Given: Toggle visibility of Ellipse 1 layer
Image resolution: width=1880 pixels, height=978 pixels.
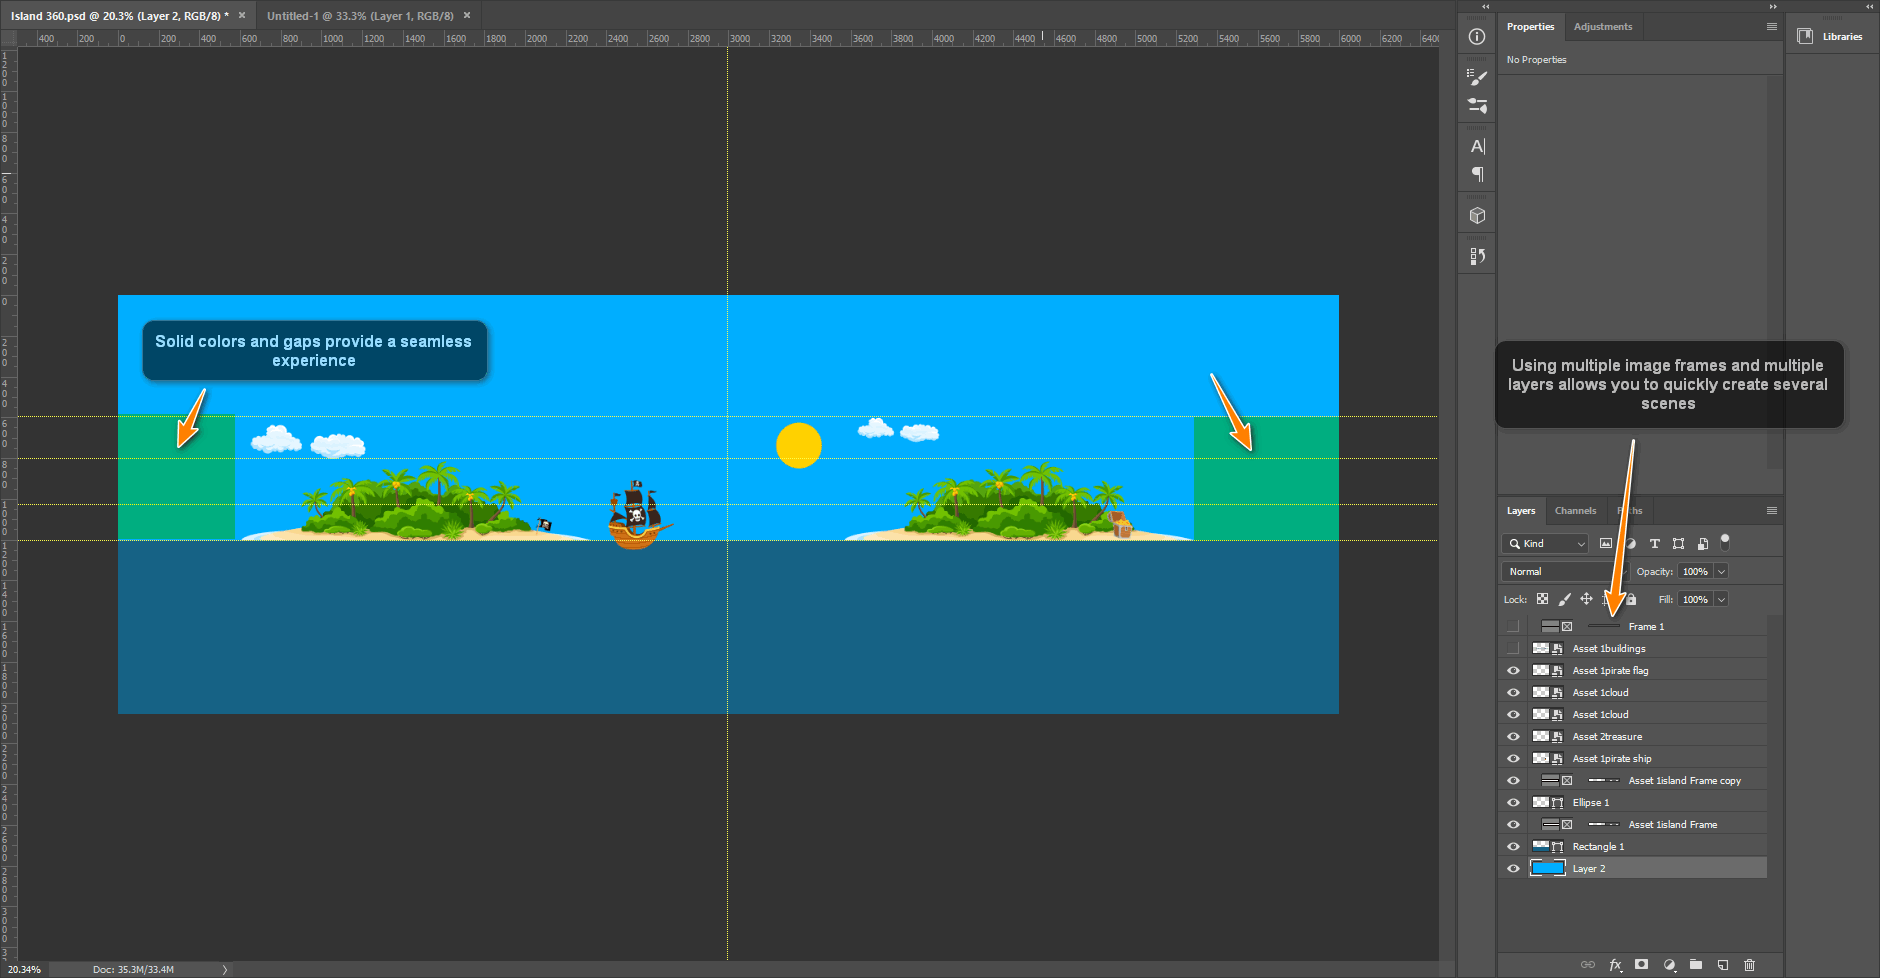Looking at the screenshot, I should (x=1513, y=803).
